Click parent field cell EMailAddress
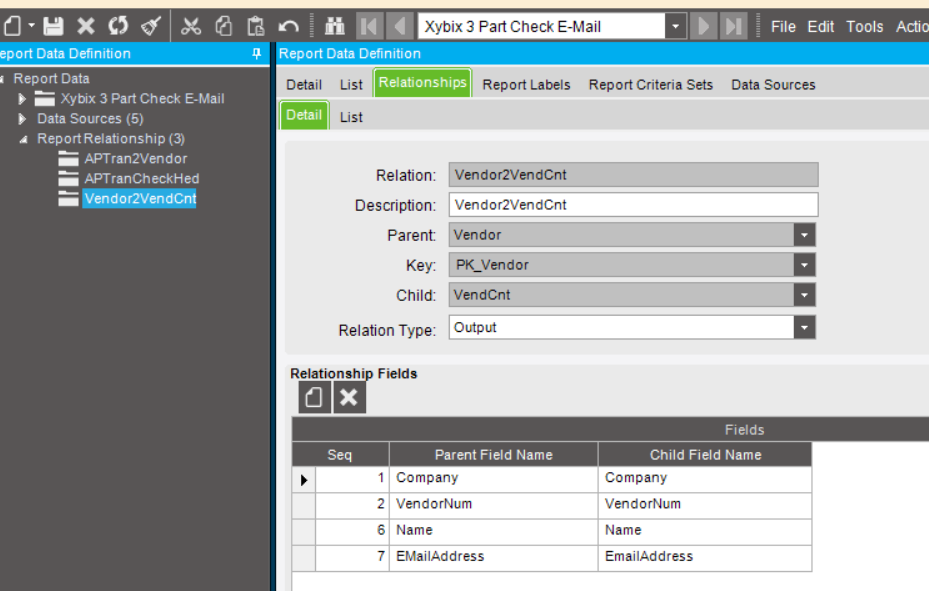The image size is (929, 591). pyautogui.click(x=494, y=557)
